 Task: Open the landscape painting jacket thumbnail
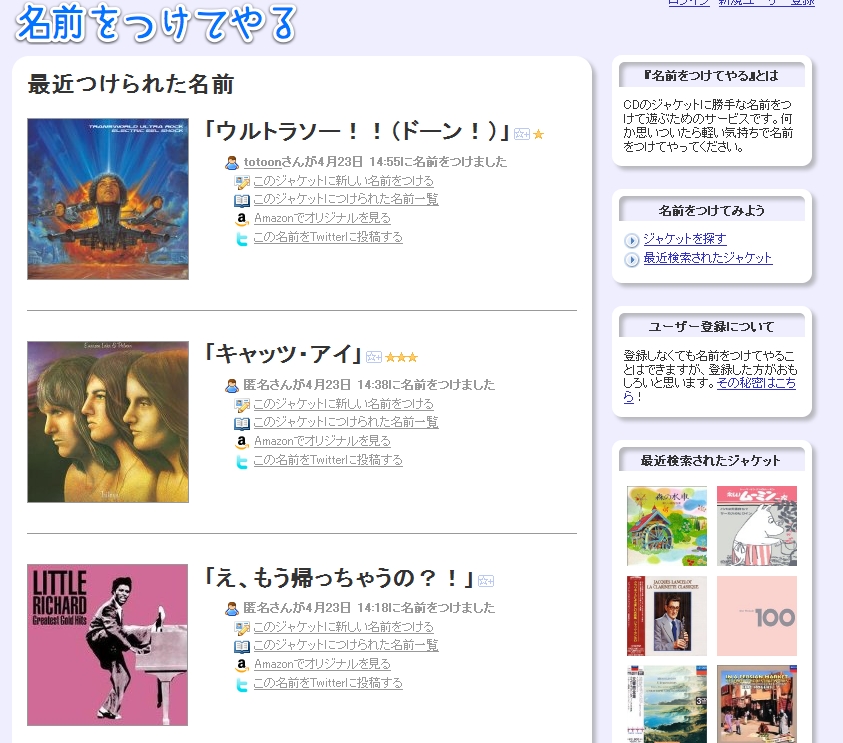(x=667, y=704)
